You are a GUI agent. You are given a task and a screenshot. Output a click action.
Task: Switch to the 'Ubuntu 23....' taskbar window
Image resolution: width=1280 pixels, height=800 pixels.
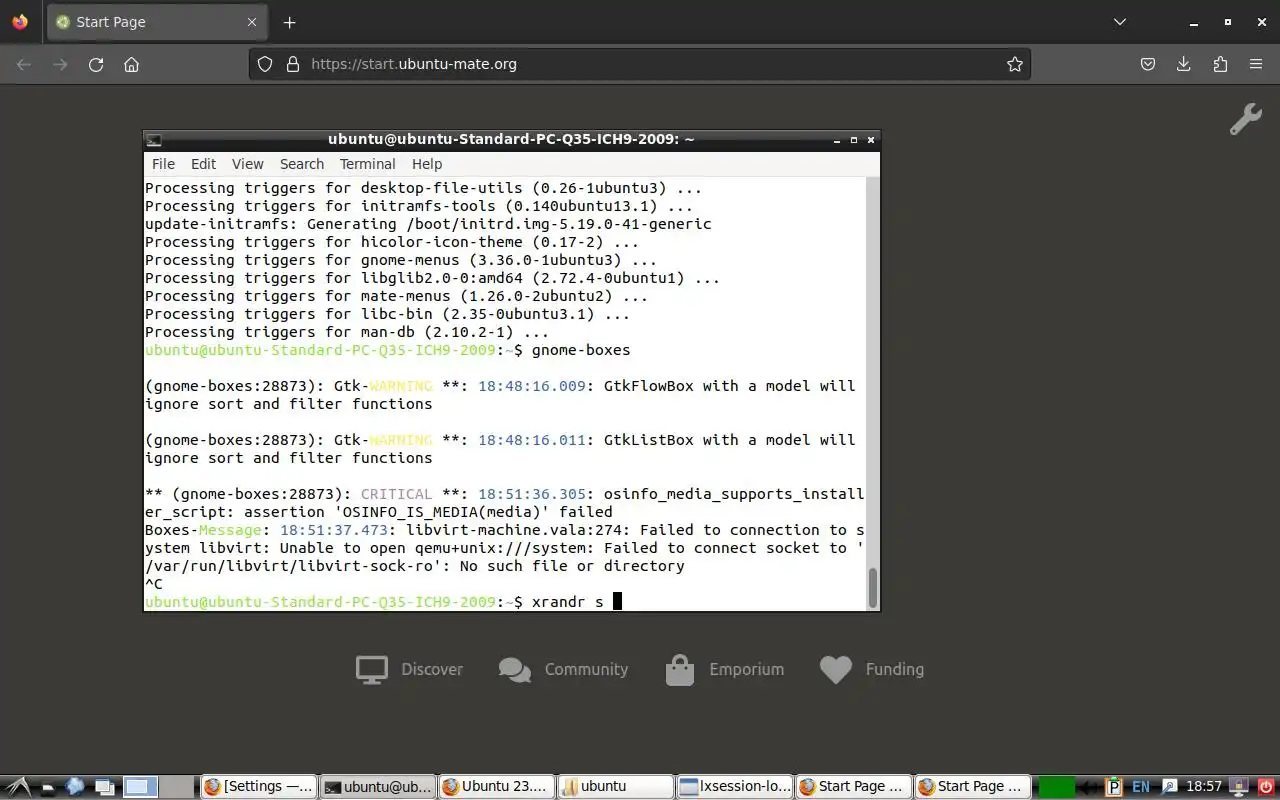497,787
